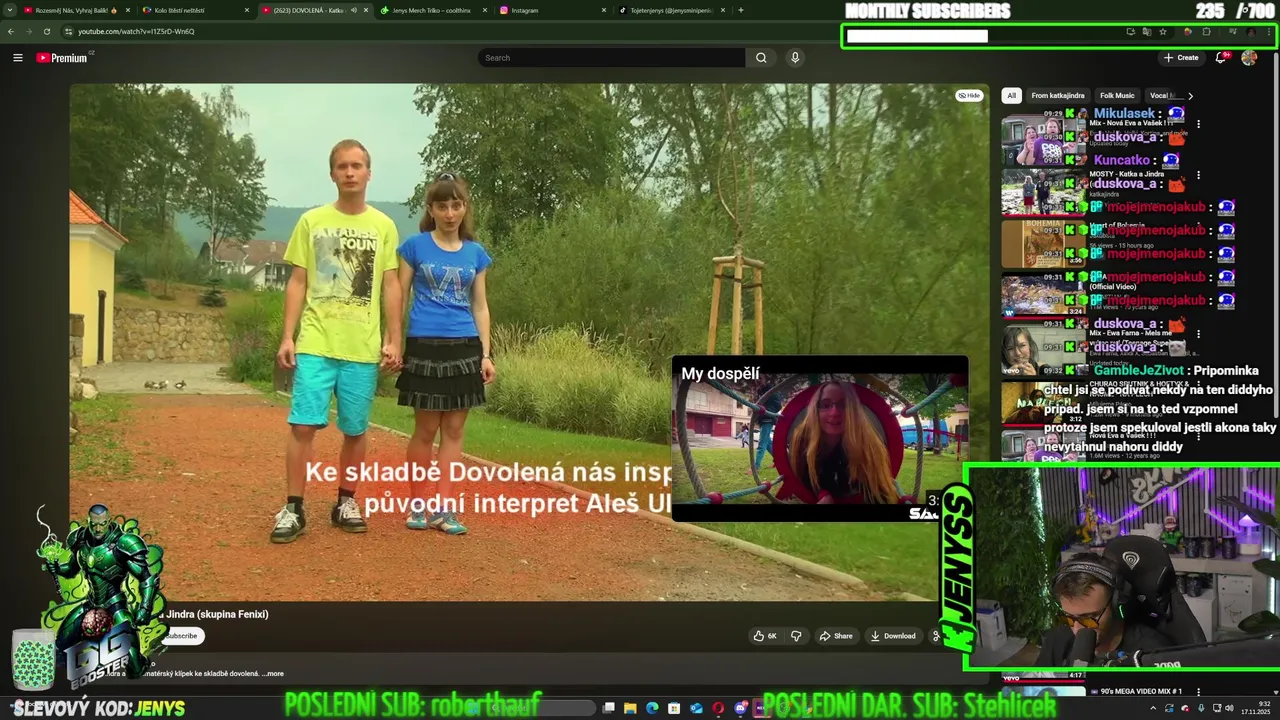The image size is (1280, 720).
Task: Open the 'Nová Eva a Vašek' mix thumbnail
Action: click(1043, 140)
